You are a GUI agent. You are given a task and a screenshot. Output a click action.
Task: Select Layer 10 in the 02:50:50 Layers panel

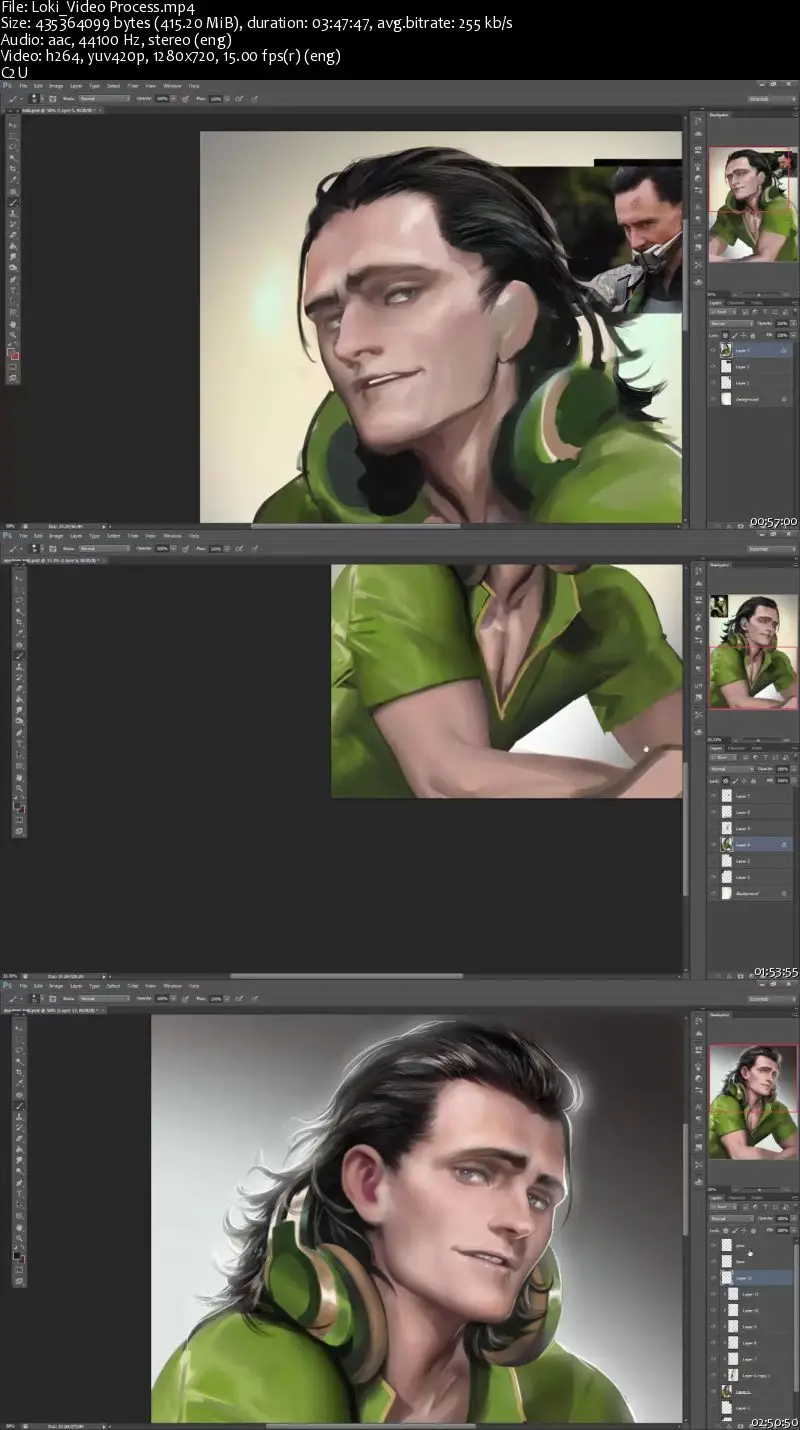coord(750,1310)
